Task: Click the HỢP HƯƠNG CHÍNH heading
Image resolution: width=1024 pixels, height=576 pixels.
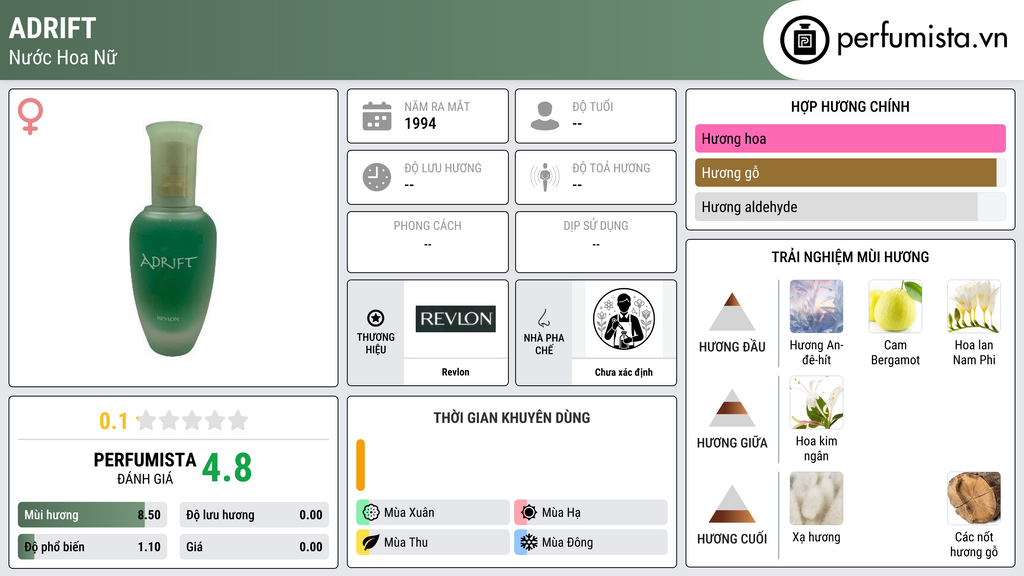Action: pyautogui.click(x=850, y=106)
